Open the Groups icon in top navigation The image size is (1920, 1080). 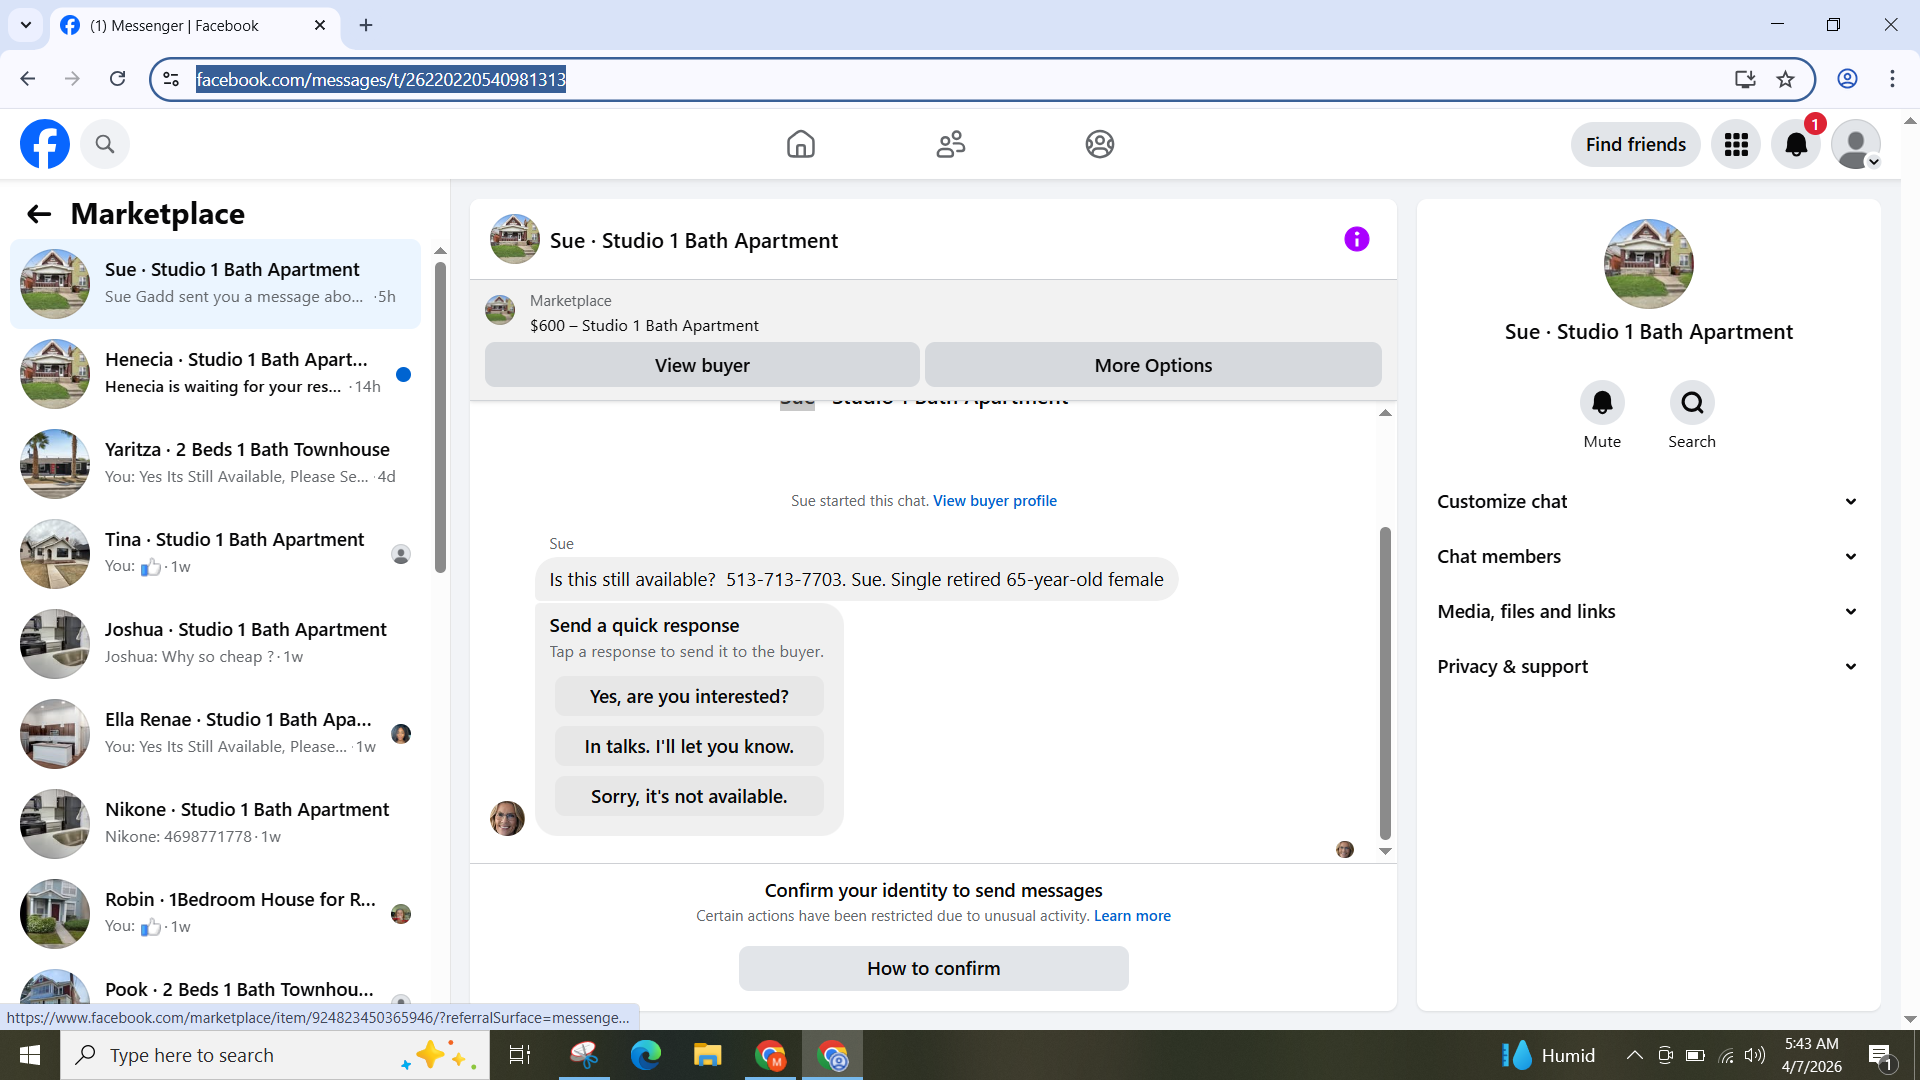1100,144
